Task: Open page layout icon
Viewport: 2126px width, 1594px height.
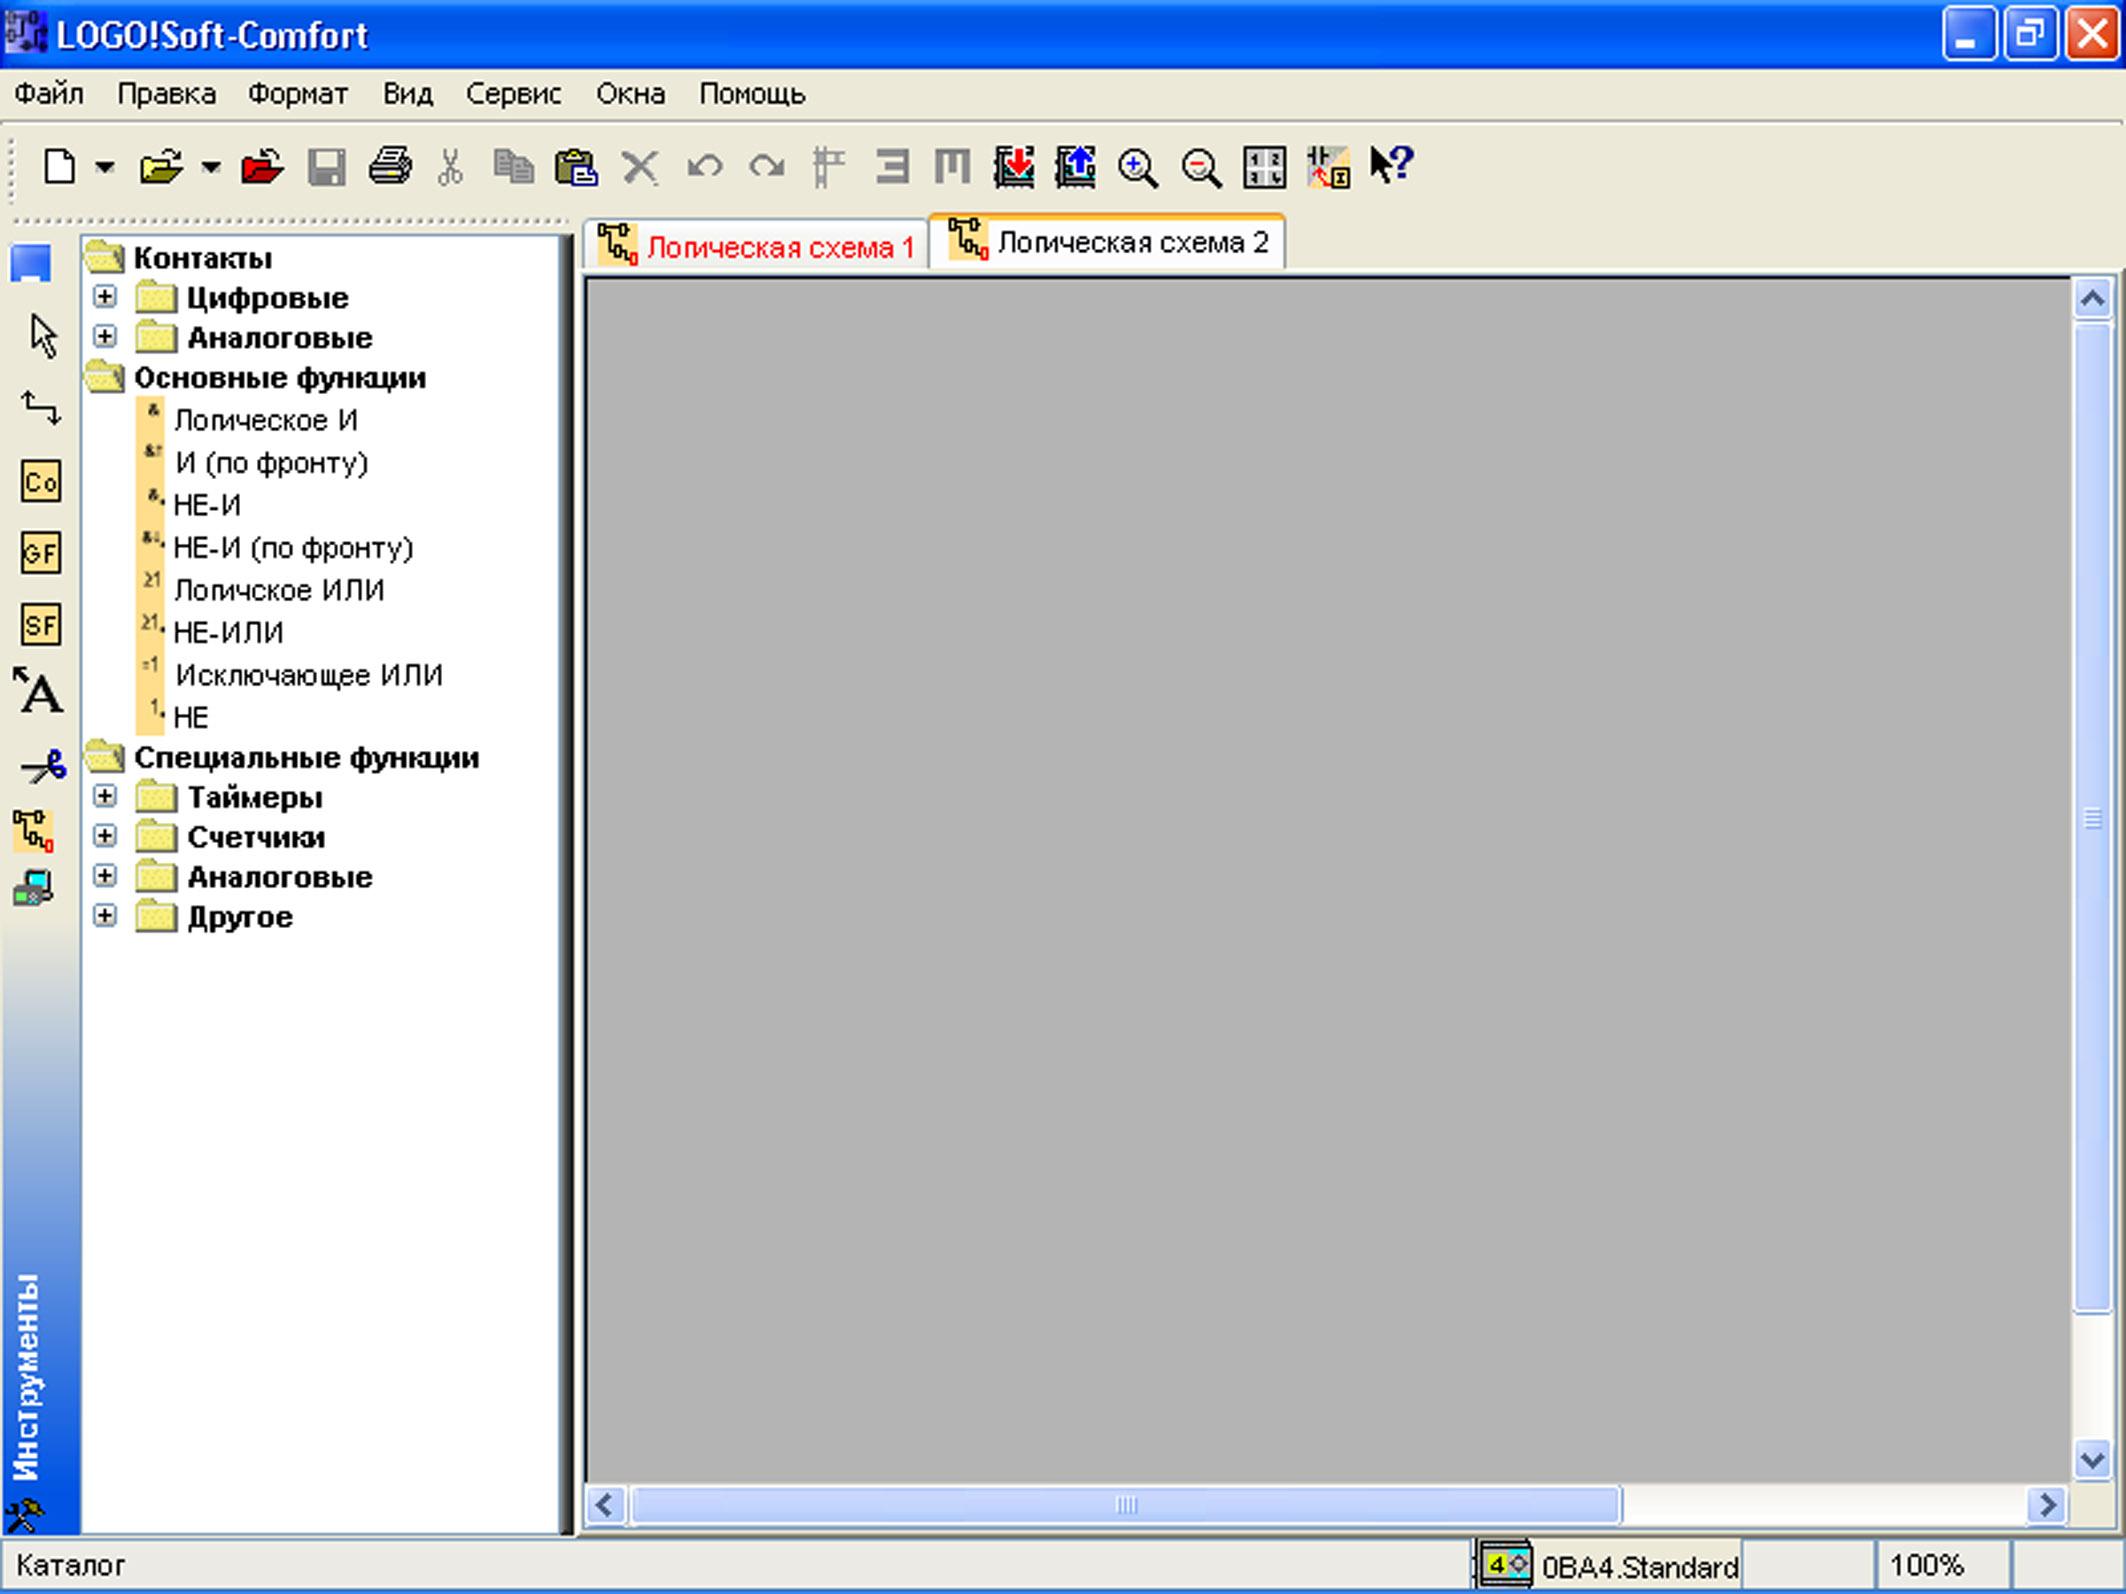Action: pos(1264,167)
